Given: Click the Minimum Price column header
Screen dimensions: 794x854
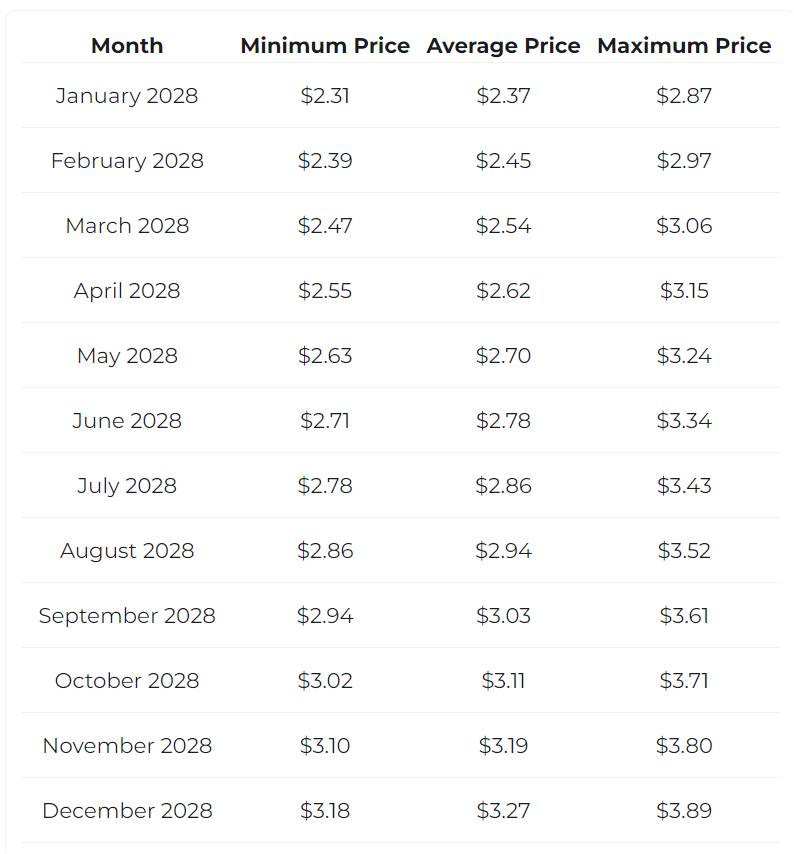Looking at the screenshot, I should coord(325,46).
